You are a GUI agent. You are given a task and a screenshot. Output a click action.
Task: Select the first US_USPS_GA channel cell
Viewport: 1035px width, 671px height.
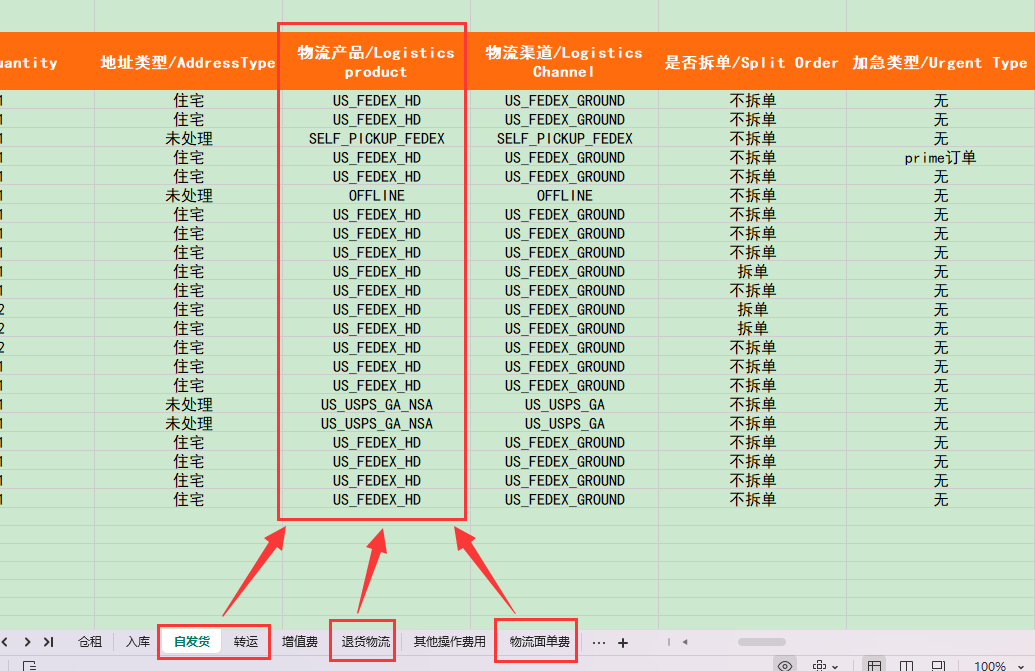point(564,404)
